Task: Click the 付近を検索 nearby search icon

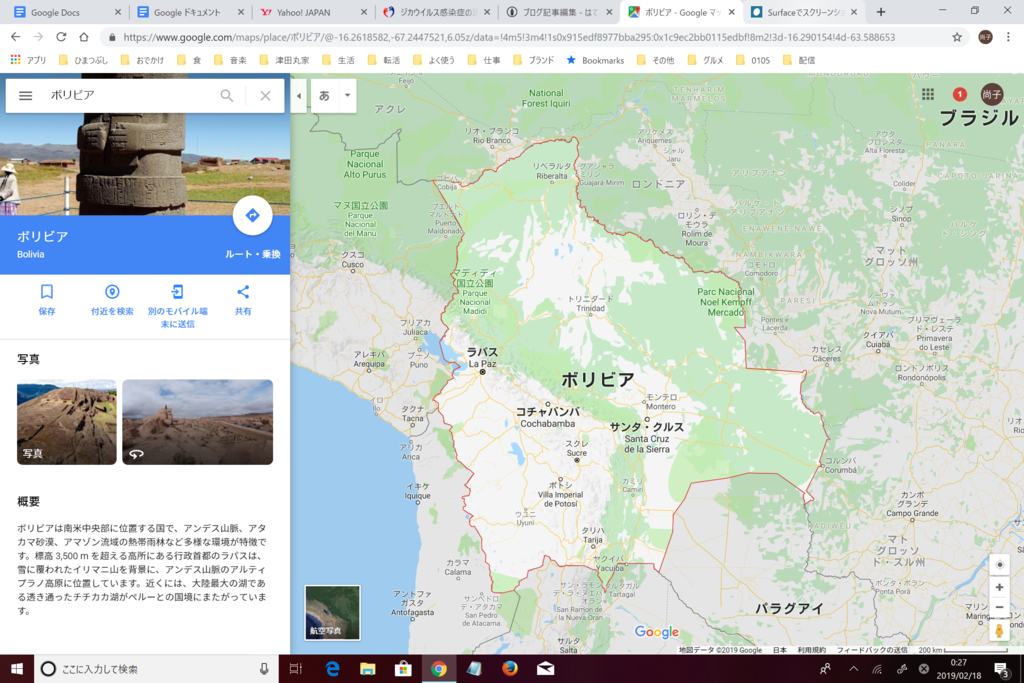Action: coord(112,292)
